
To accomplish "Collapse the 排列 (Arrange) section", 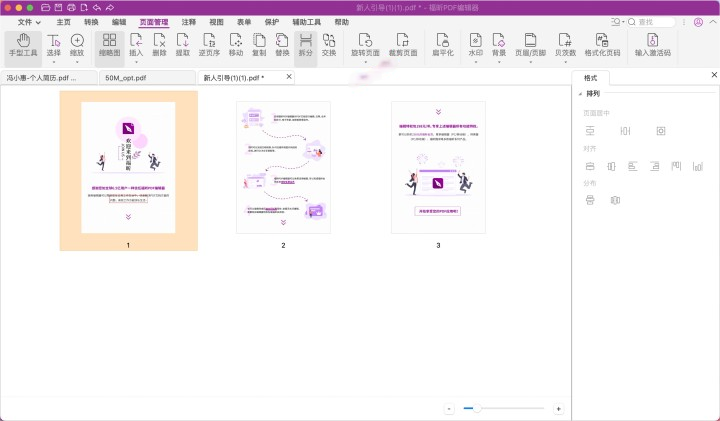I will (x=581, y=94).
